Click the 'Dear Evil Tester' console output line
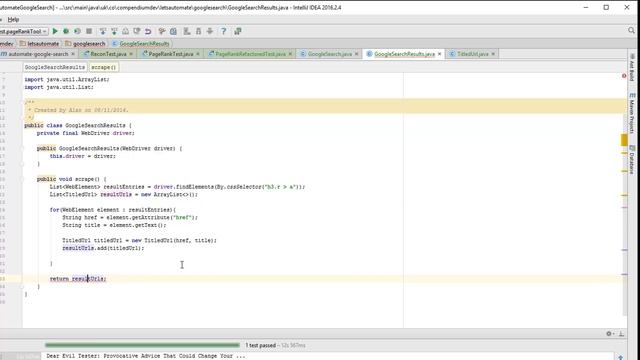Viewport: 640px width, 360px height. [146, 356]
